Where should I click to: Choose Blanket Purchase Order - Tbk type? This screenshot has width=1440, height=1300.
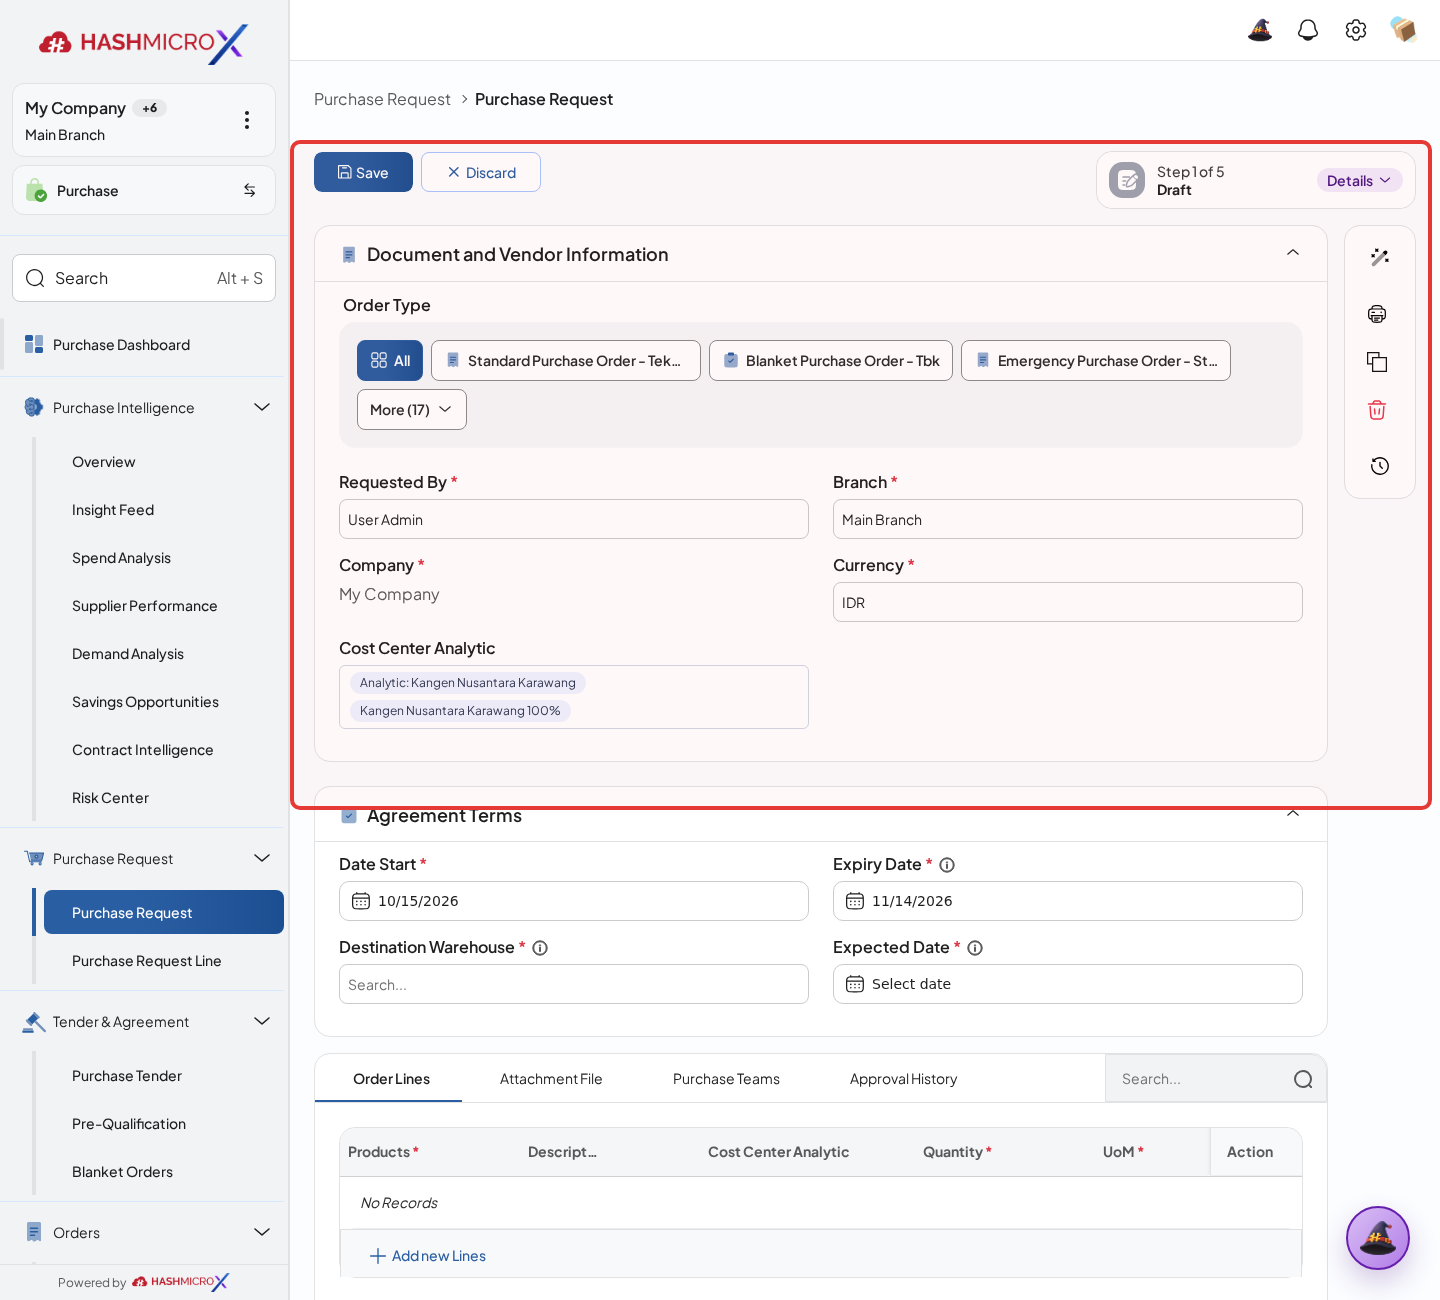831,361
